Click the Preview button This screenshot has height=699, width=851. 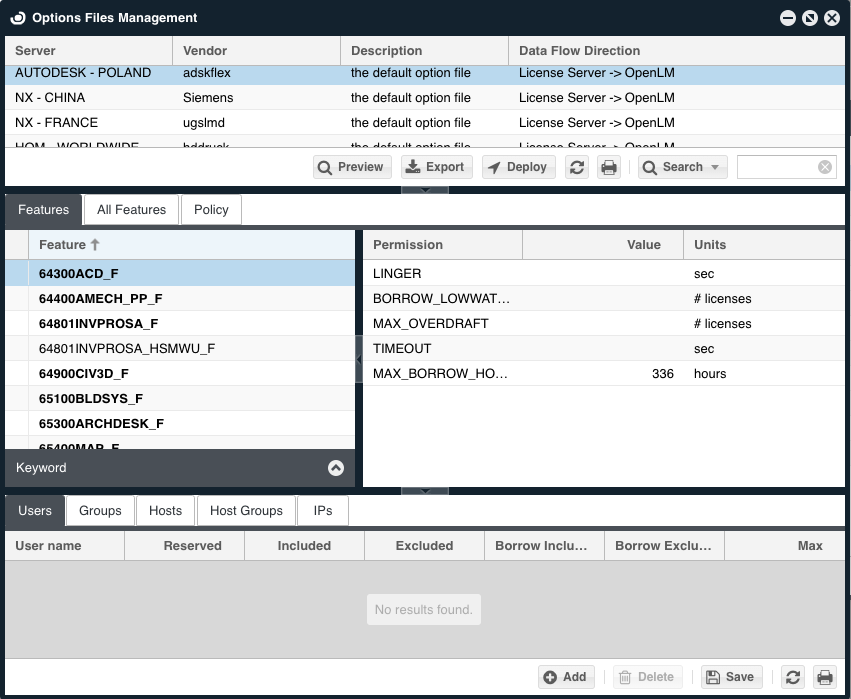[350, 167]
